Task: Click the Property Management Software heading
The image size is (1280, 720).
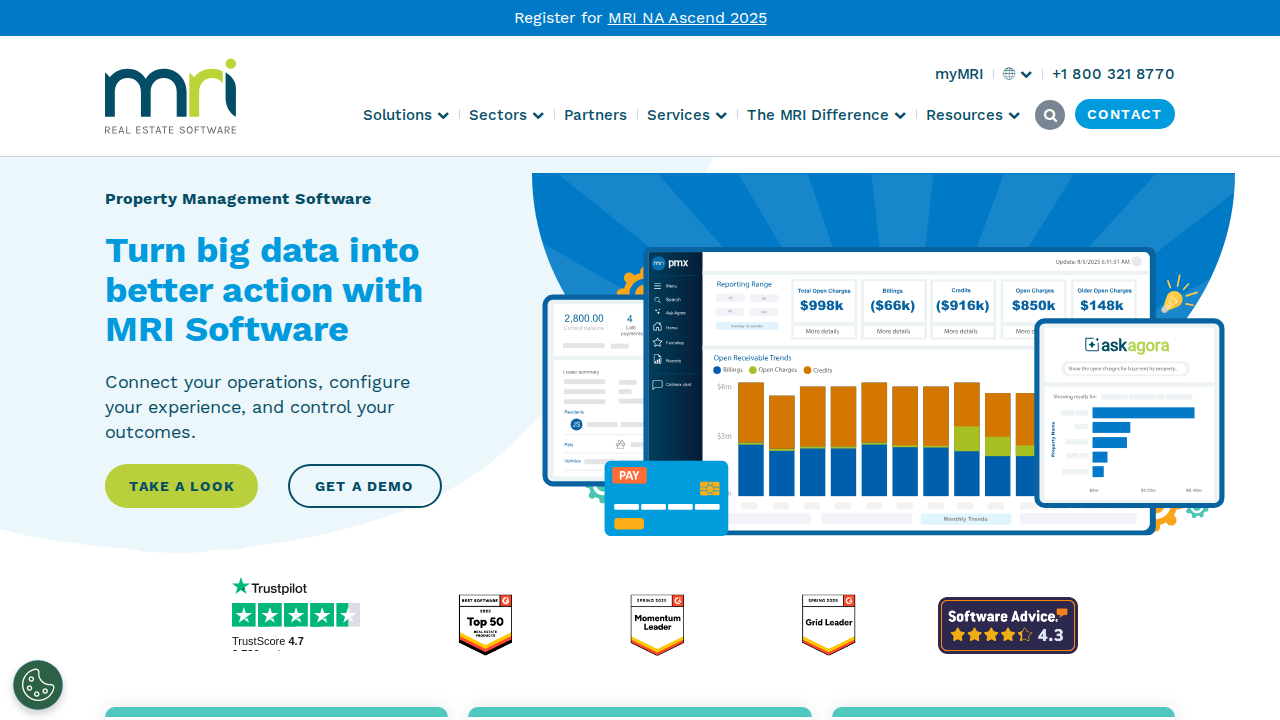Action: (238, 199)
